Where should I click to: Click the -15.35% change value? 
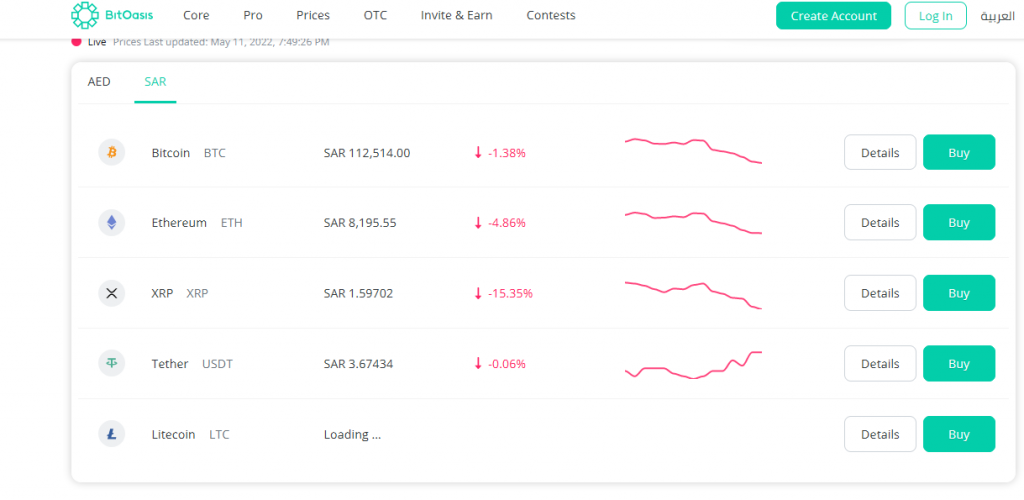pos(510,294)
